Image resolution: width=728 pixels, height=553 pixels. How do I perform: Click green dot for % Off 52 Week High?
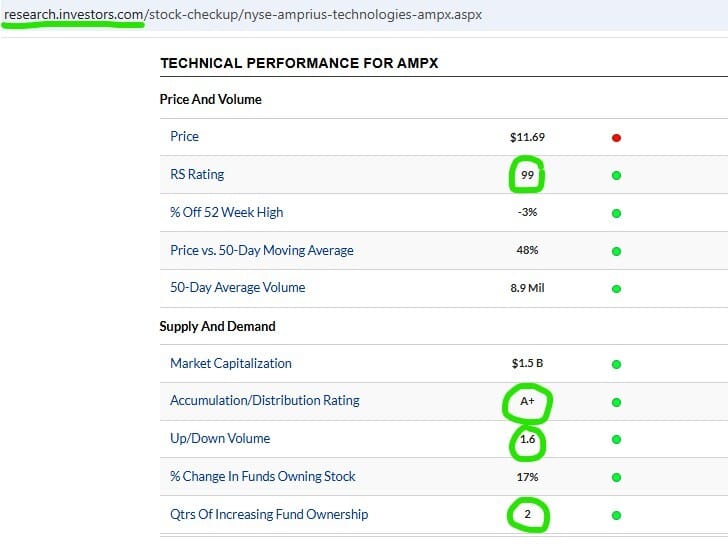click(616, 213)
